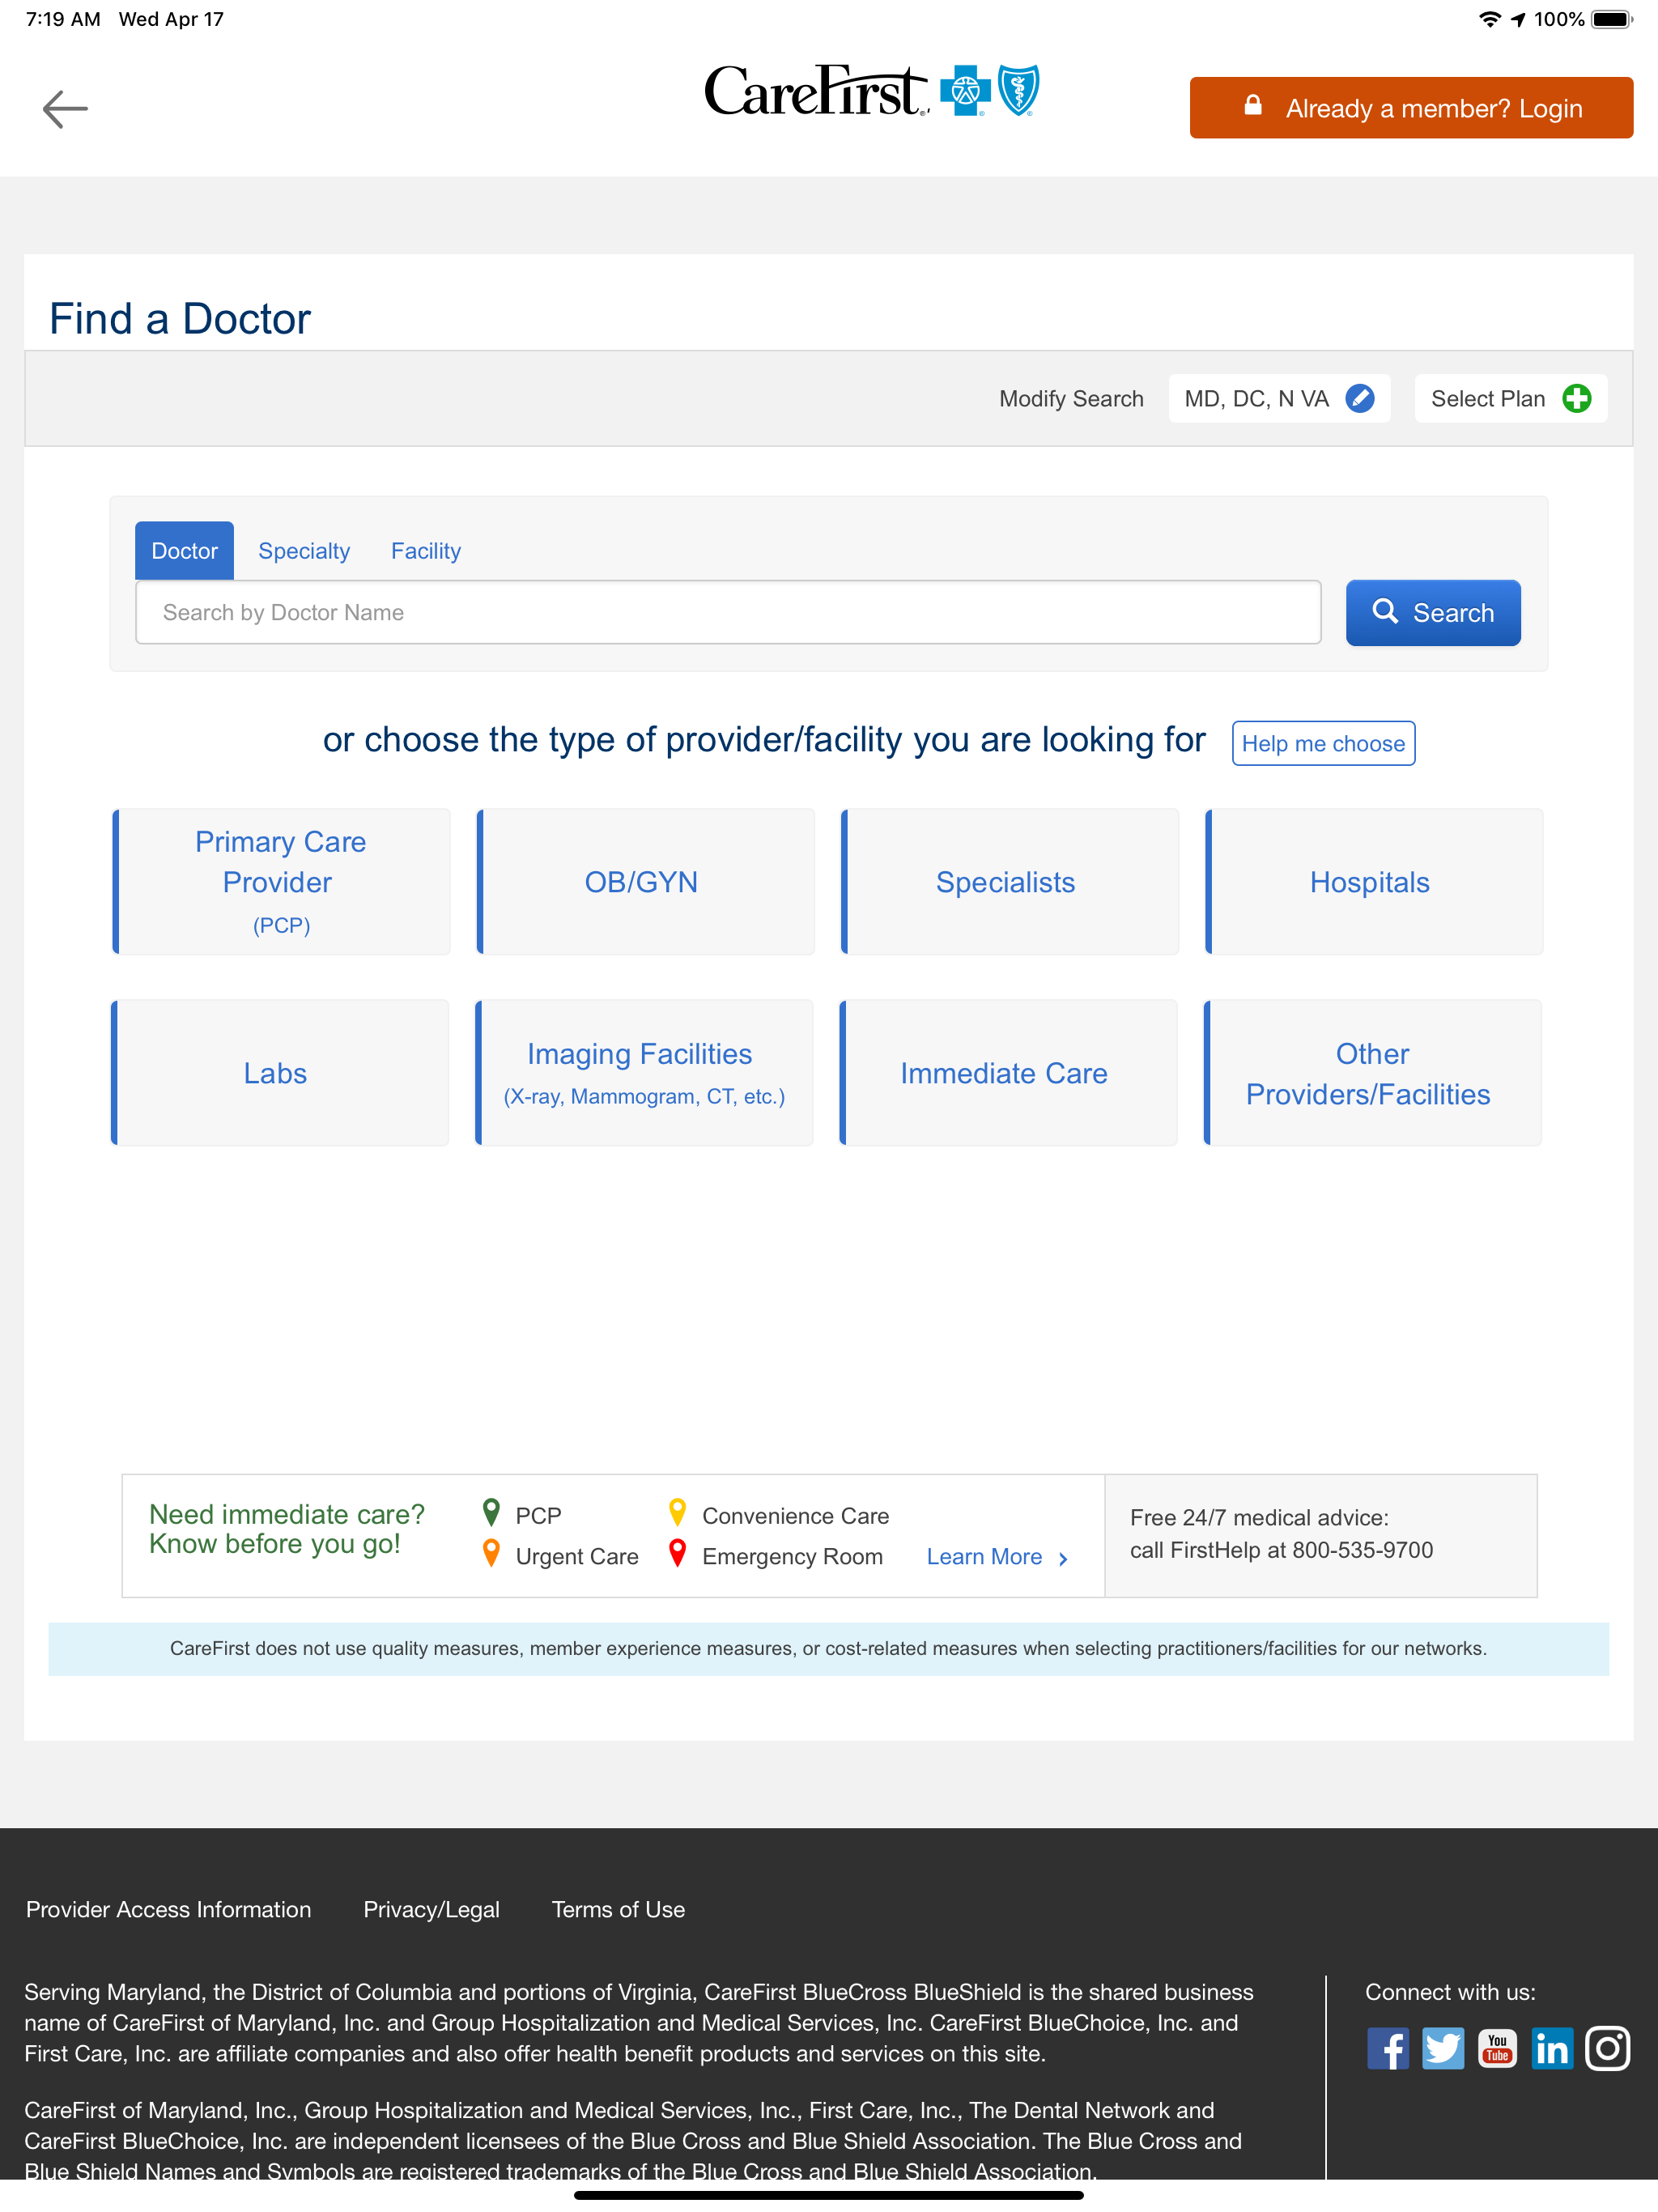Click the 7:19 AM status bar time
Viewport: 1658px width, 2212px height.
click(x=63, y=19)
